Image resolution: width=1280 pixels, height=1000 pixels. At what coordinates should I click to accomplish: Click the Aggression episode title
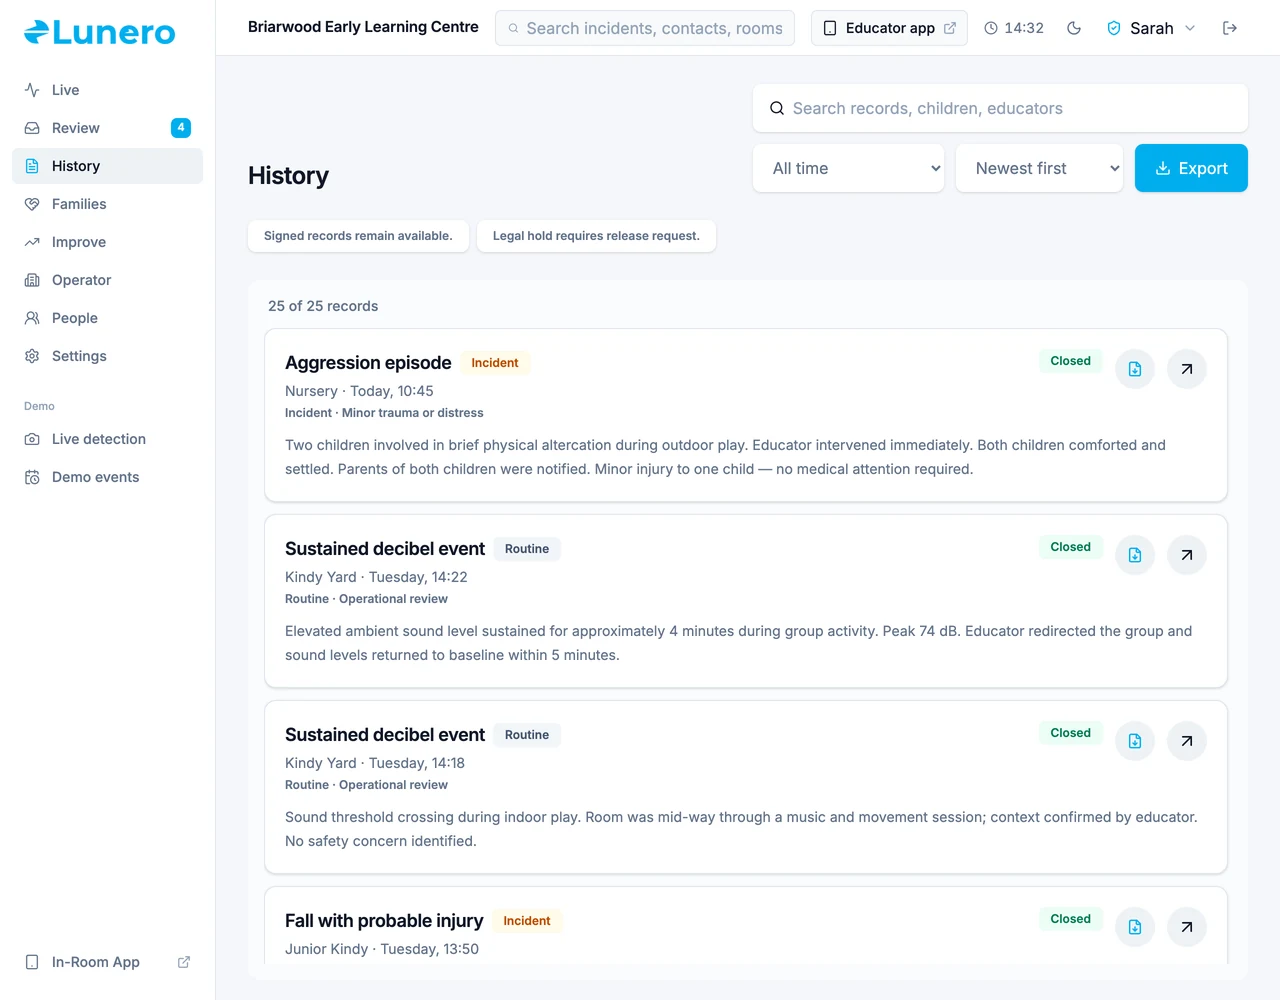[368, 363]
